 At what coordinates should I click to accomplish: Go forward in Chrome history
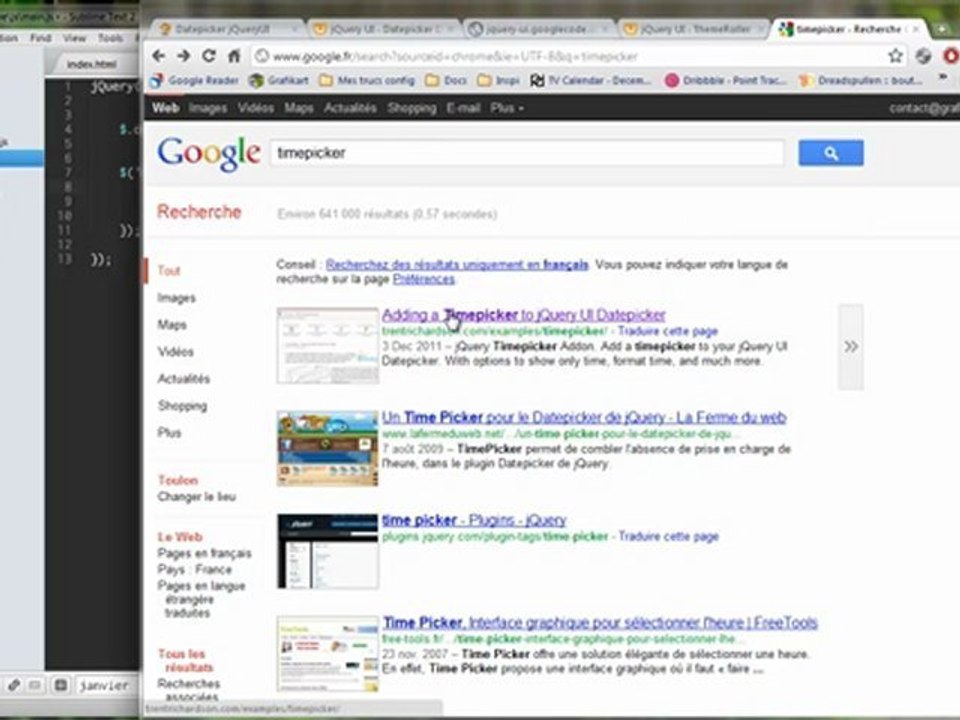(183, 56)
